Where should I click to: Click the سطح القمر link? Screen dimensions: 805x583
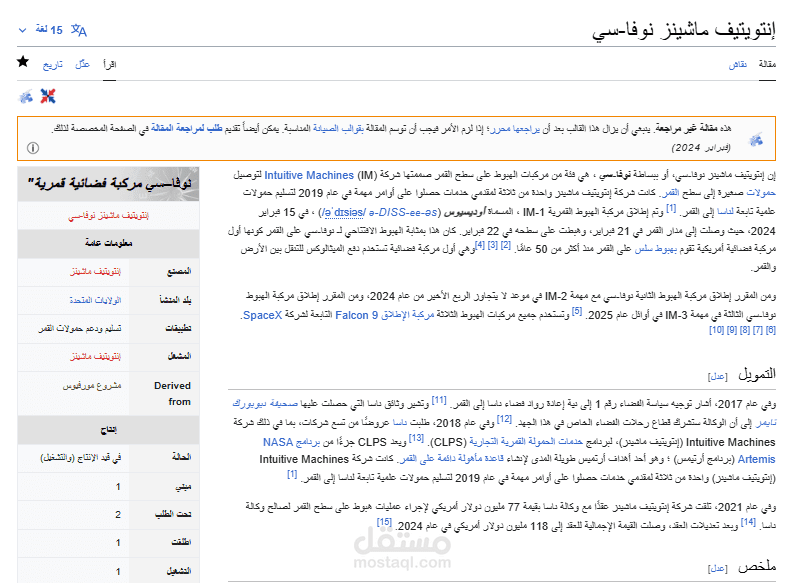[671, 193]
